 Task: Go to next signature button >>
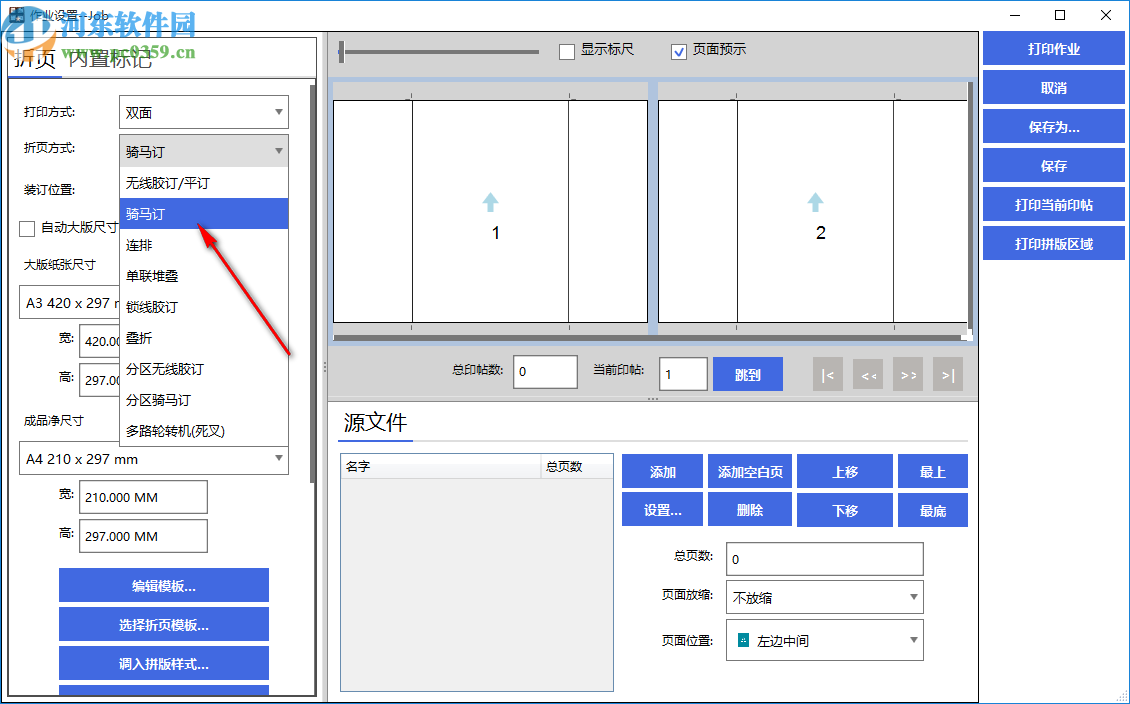pyautogui.click(x=908, y=375)
